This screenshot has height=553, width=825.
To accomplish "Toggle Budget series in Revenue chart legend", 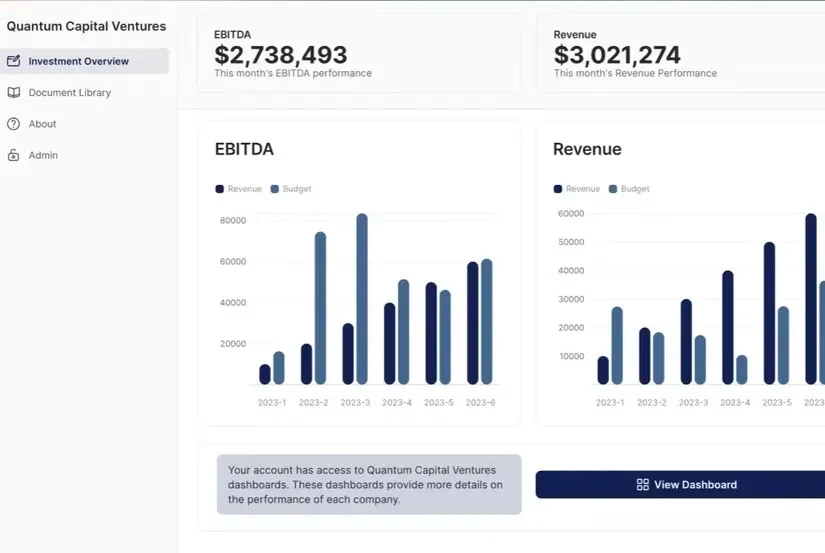I will [x=630, y=189].
